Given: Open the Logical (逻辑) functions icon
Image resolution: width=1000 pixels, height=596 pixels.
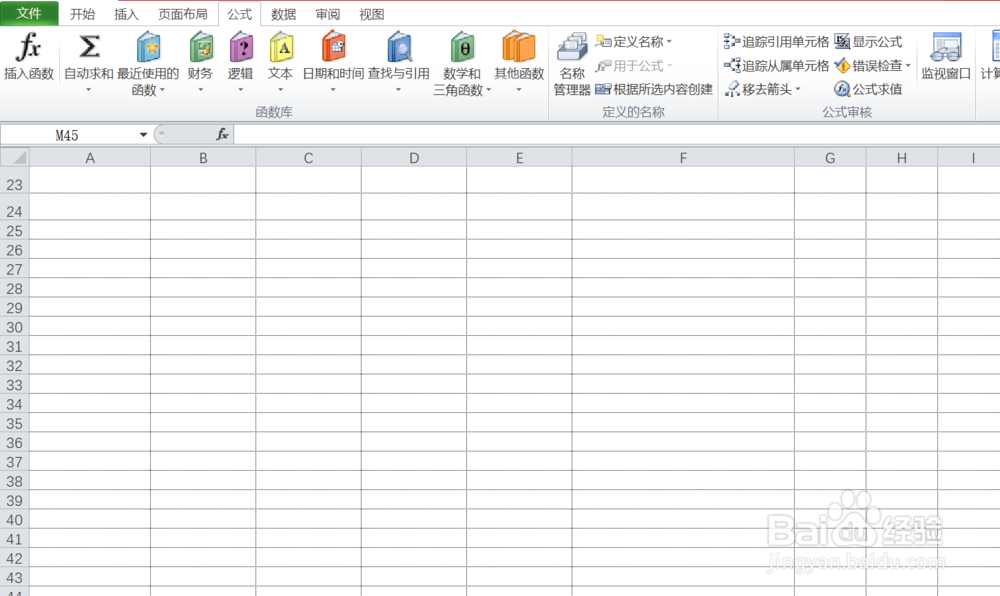Looking at the screenshot, I should coord(241,47).
